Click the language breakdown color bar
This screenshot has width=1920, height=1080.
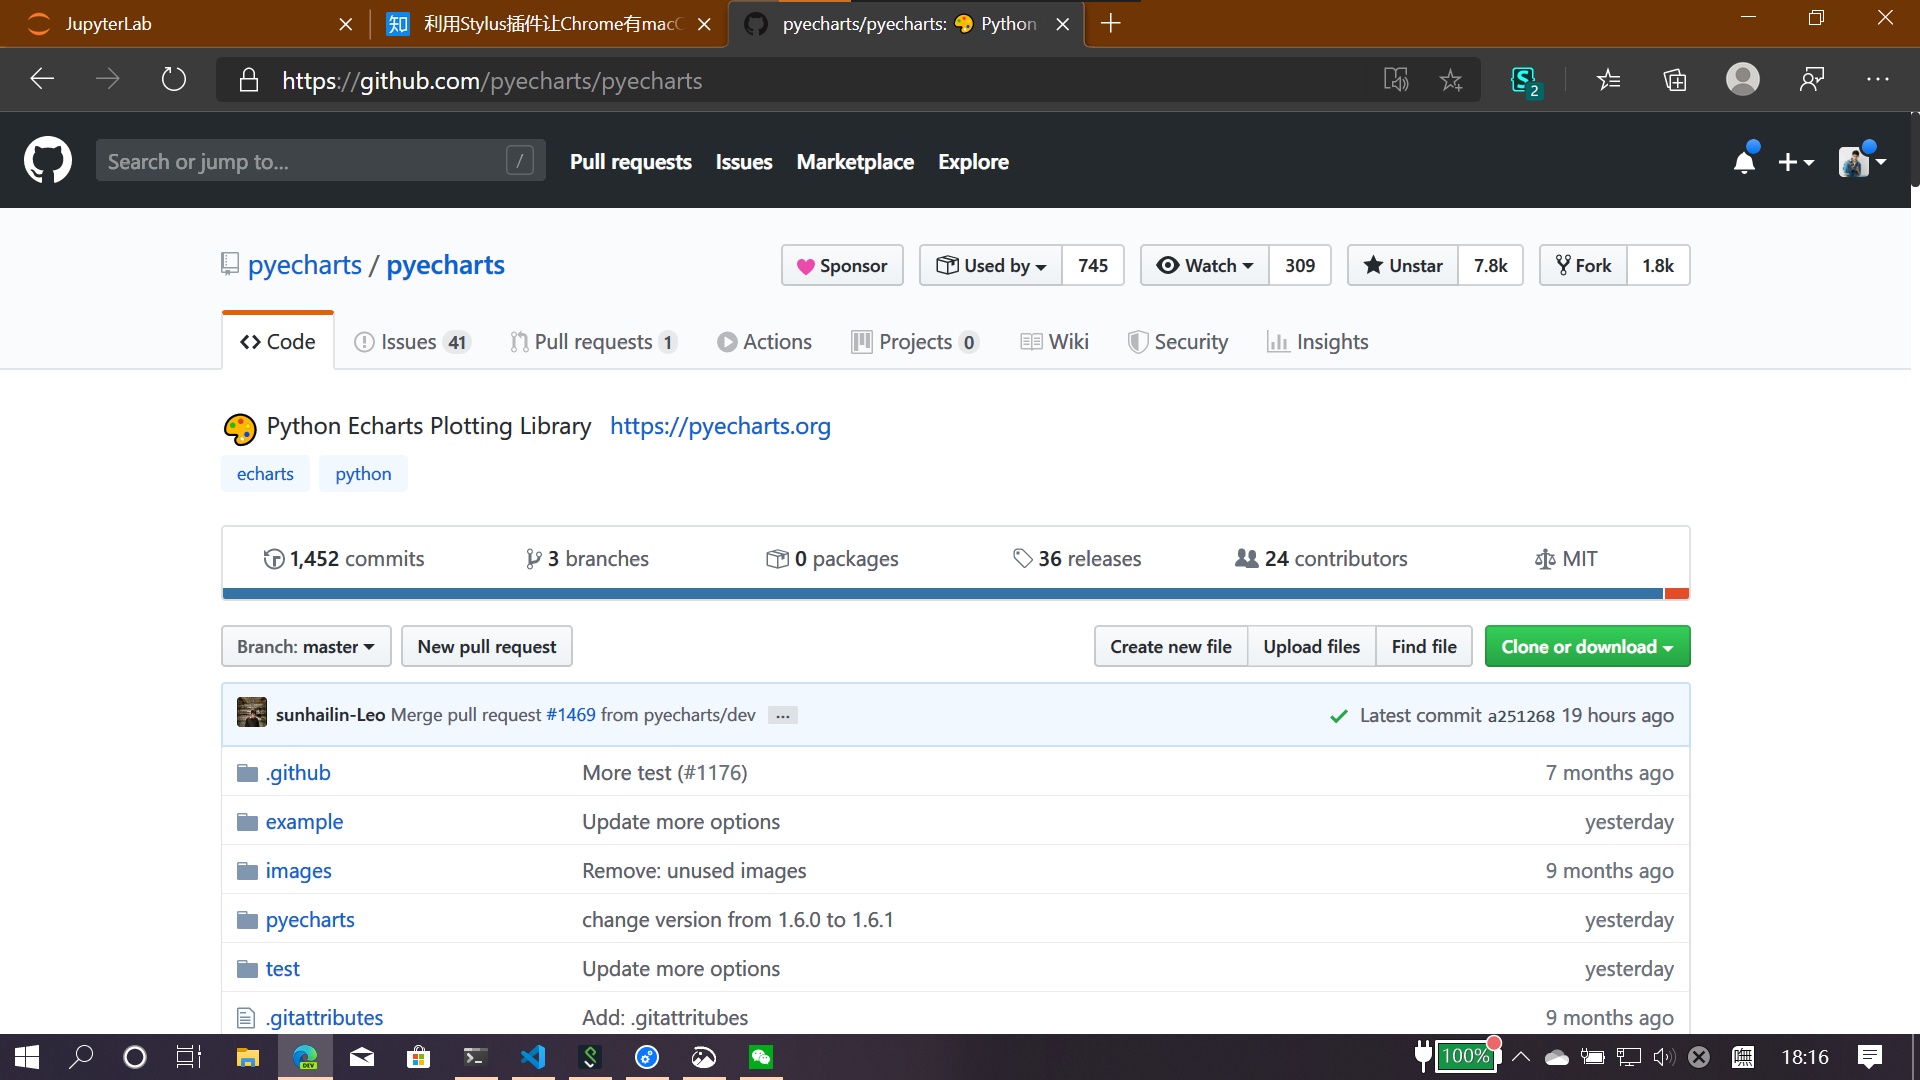click(956, 594)
